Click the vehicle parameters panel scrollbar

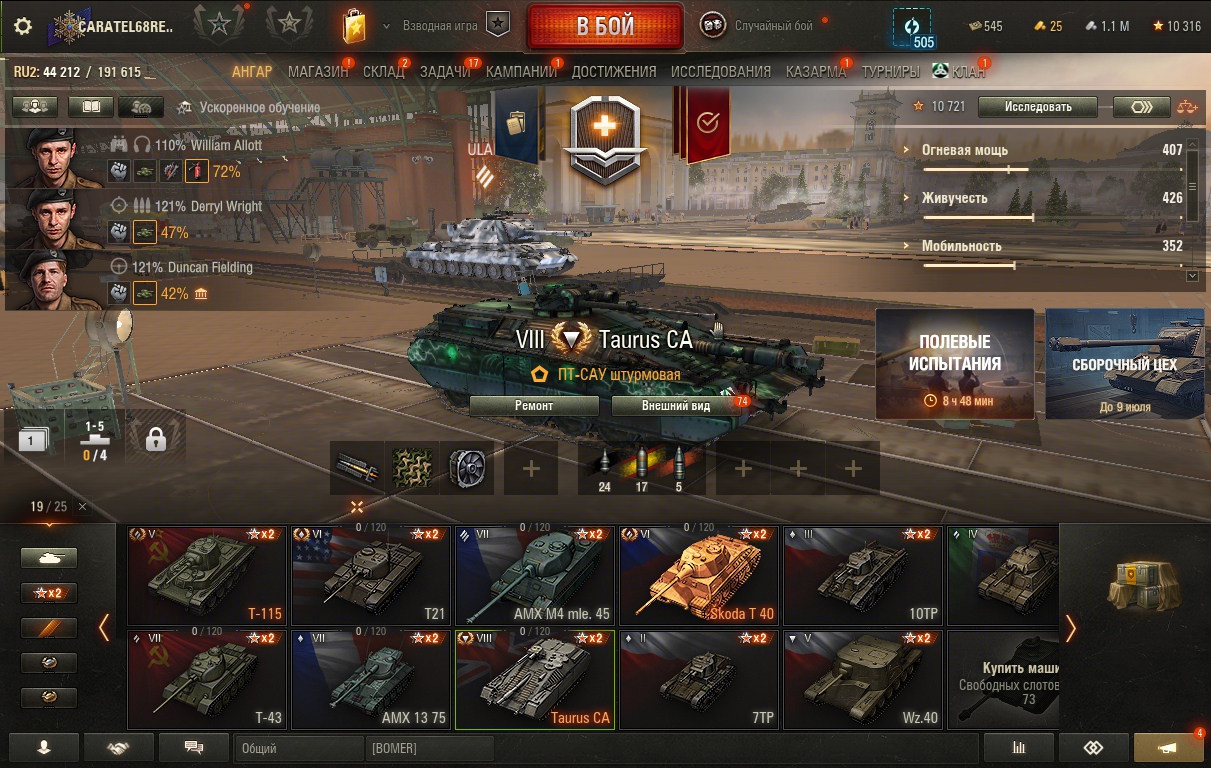(x=1192, y=210)
